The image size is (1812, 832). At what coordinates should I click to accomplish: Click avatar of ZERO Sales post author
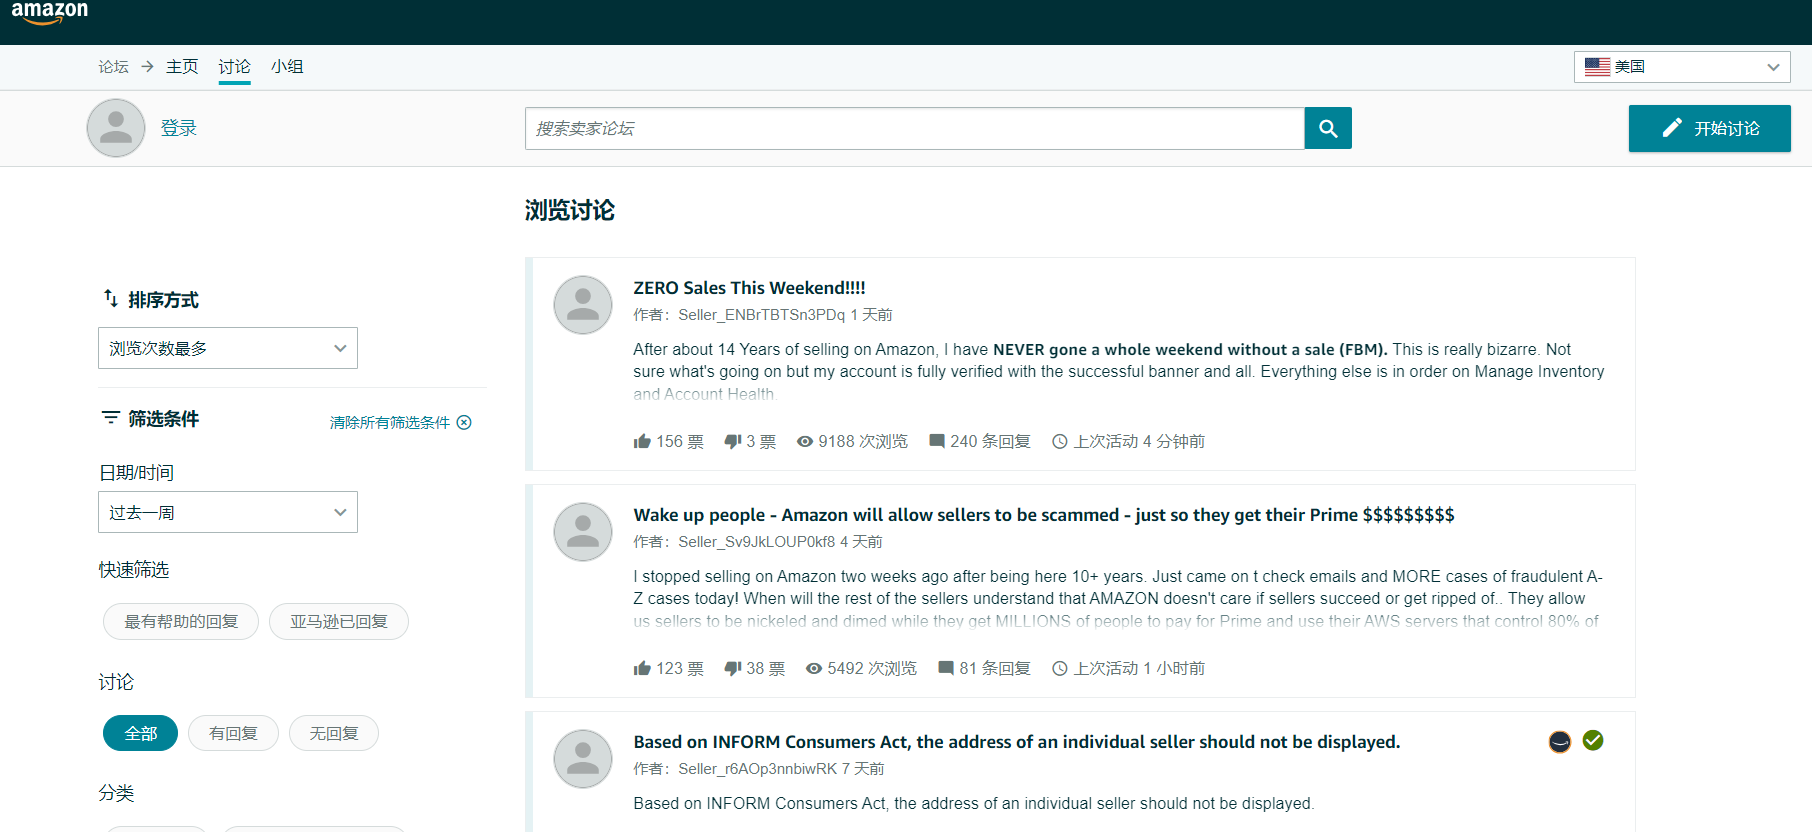583,305
